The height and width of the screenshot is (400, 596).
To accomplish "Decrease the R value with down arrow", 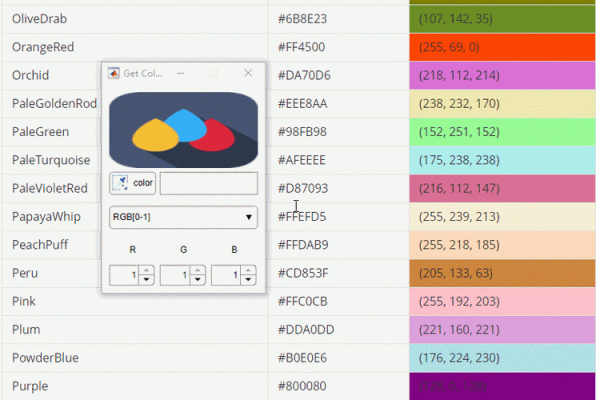I will click(146, 280).
